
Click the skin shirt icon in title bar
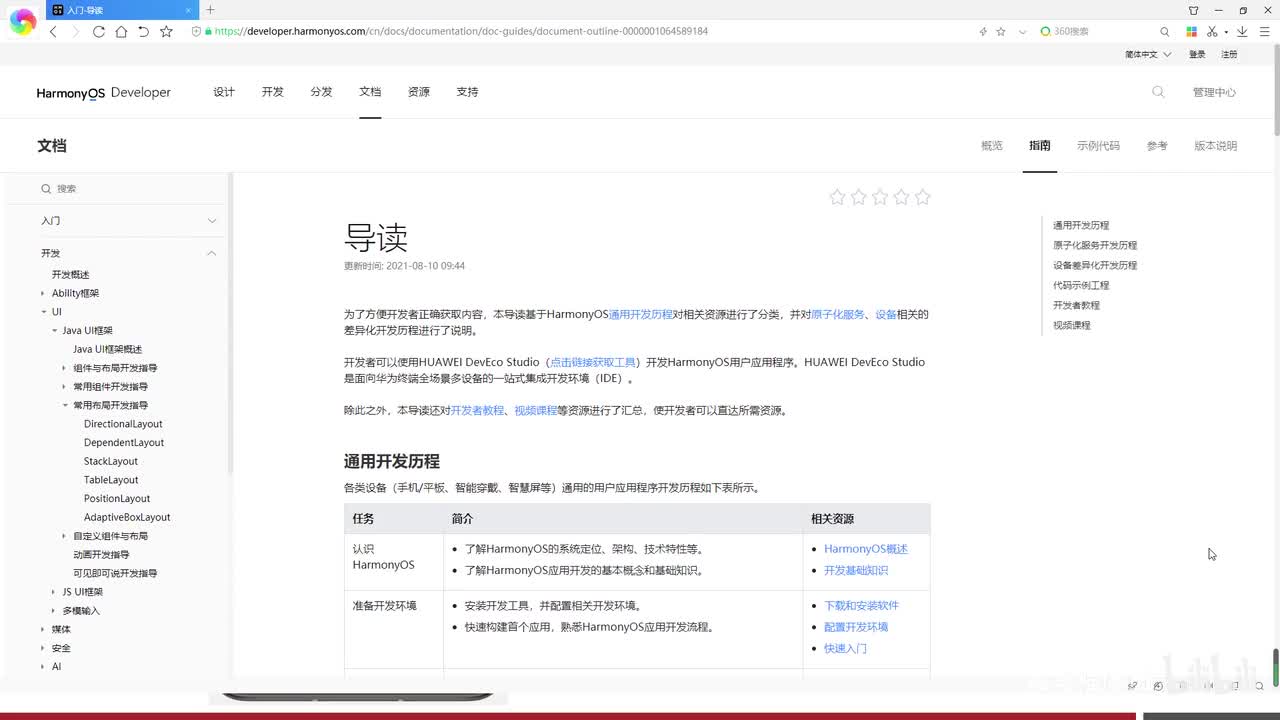[1193, 10]
